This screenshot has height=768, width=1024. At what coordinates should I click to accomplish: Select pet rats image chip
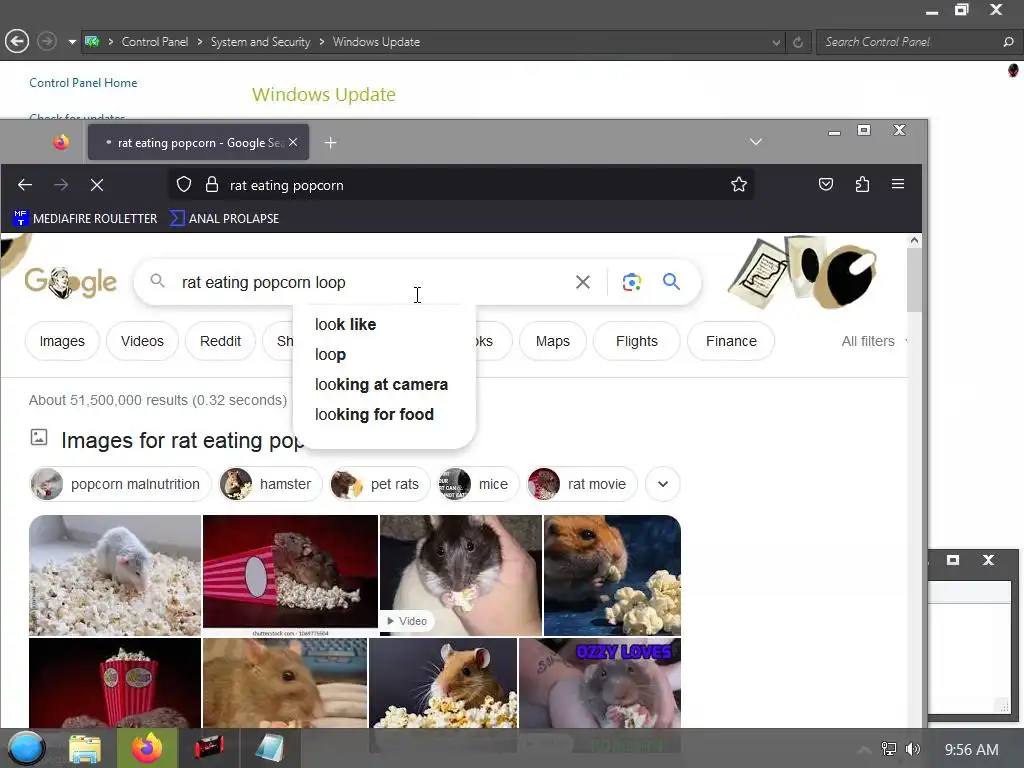point(379,484)
